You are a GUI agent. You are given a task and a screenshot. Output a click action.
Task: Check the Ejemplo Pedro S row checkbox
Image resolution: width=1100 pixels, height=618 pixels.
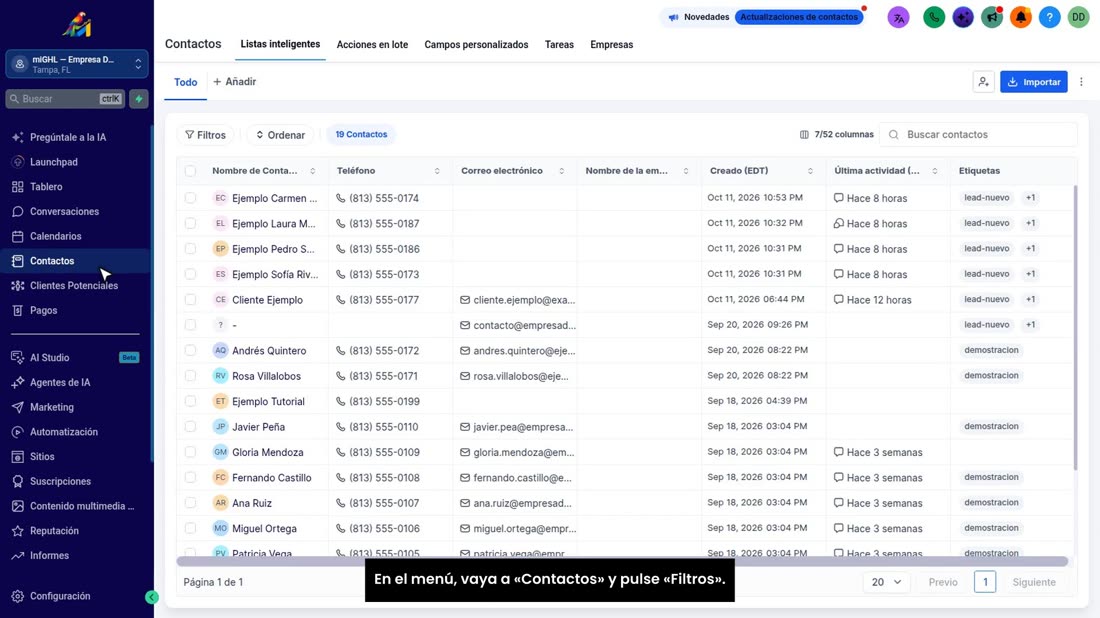point(190,248)
